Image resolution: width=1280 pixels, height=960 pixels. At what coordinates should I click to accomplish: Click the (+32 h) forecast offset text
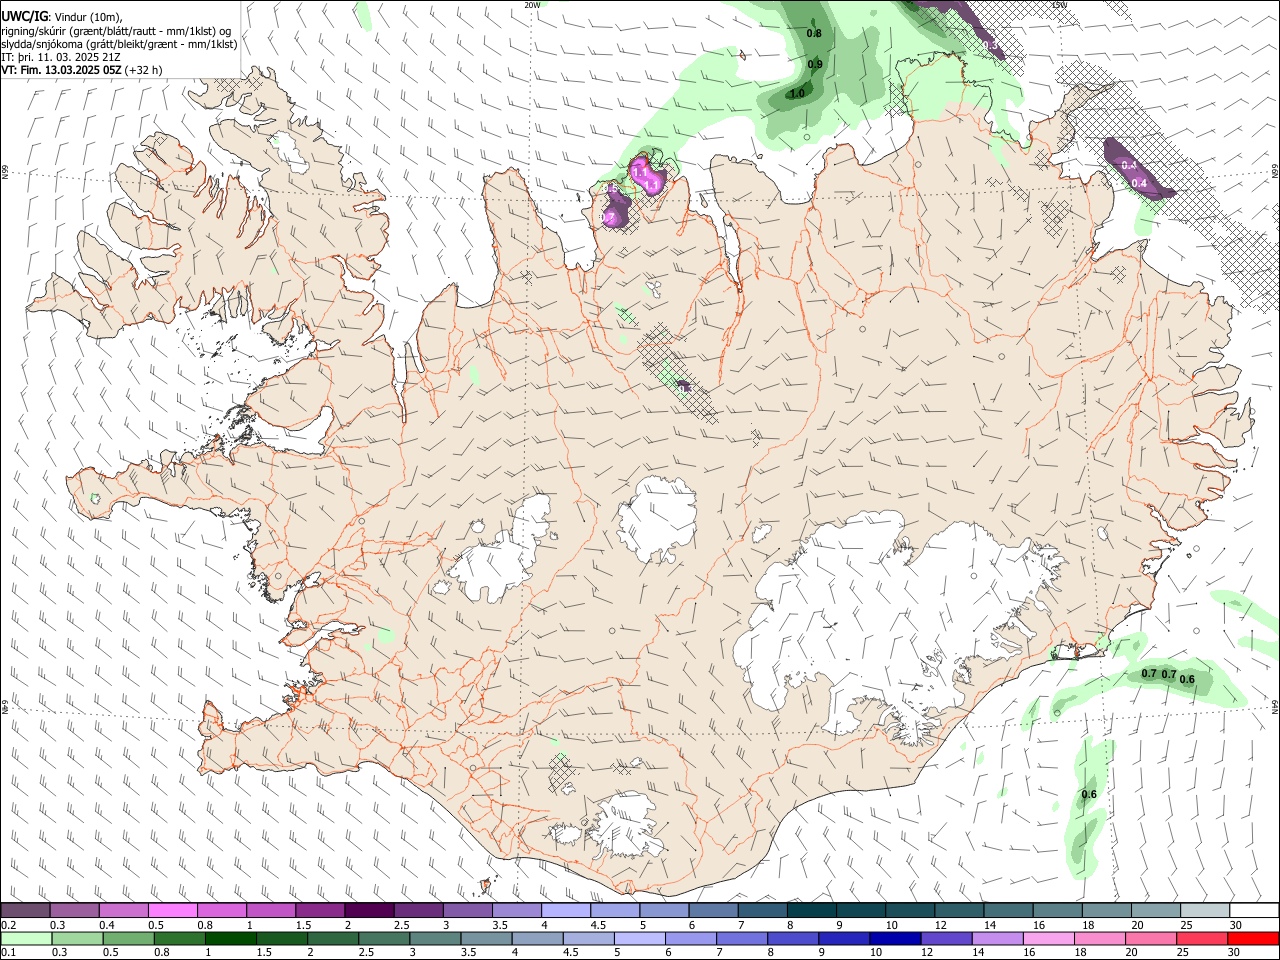(x=144, y=70)
